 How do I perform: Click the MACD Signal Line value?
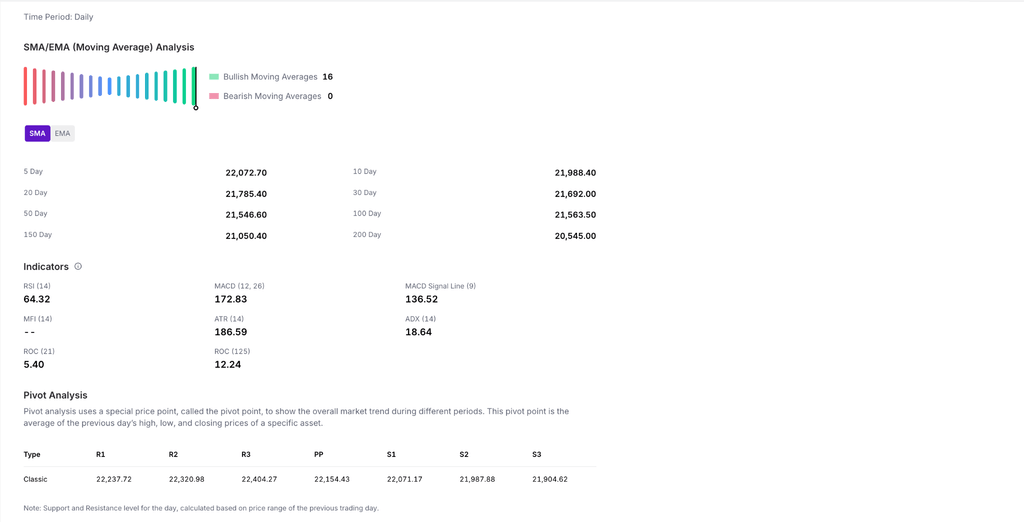(421, 299)
